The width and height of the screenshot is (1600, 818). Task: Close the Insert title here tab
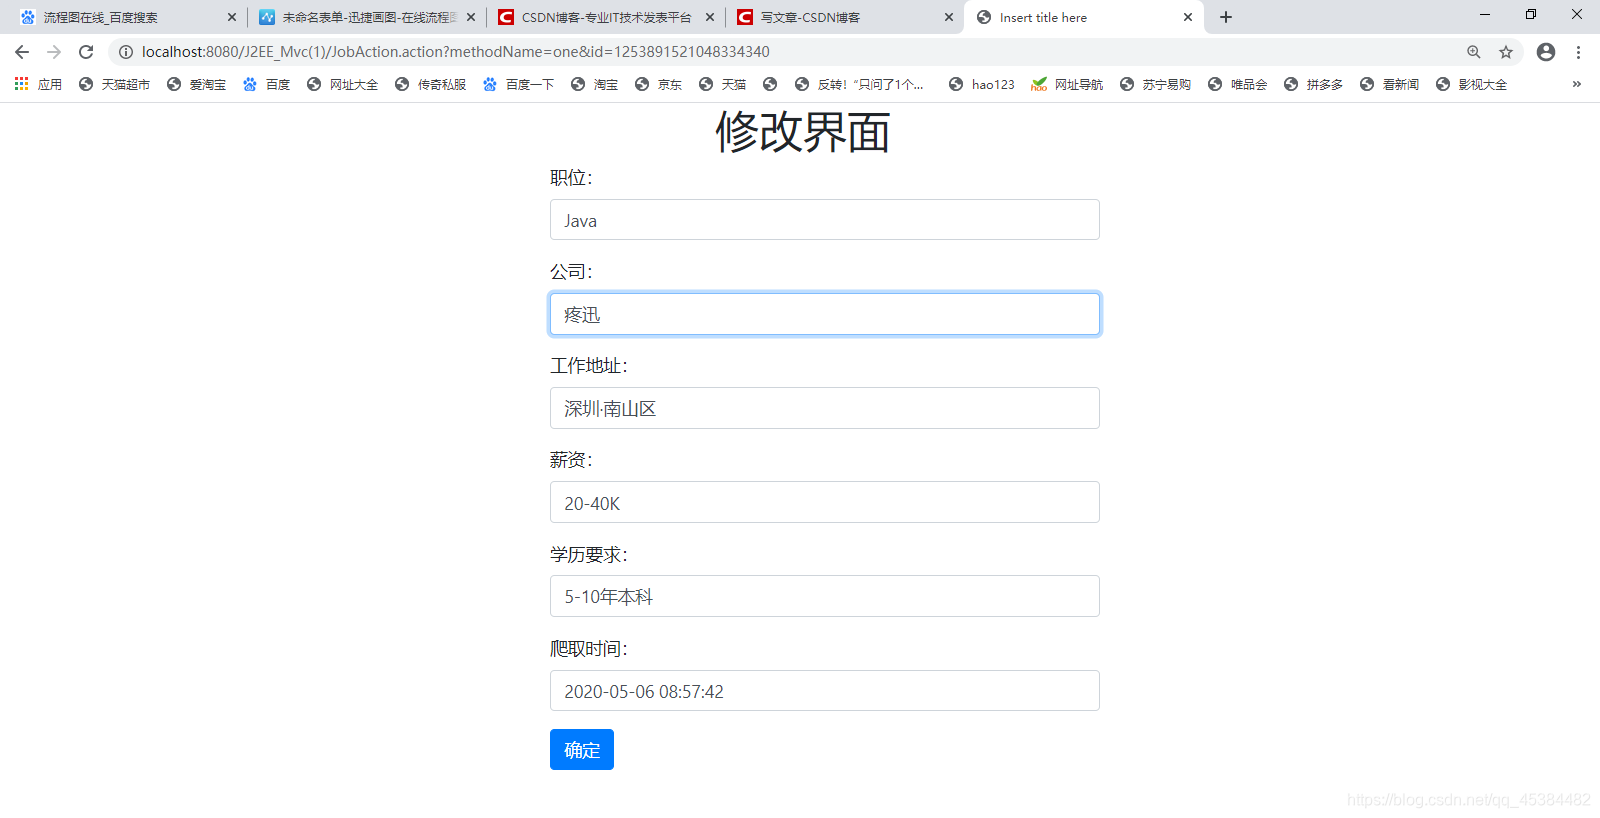(x=1188, y=17)
